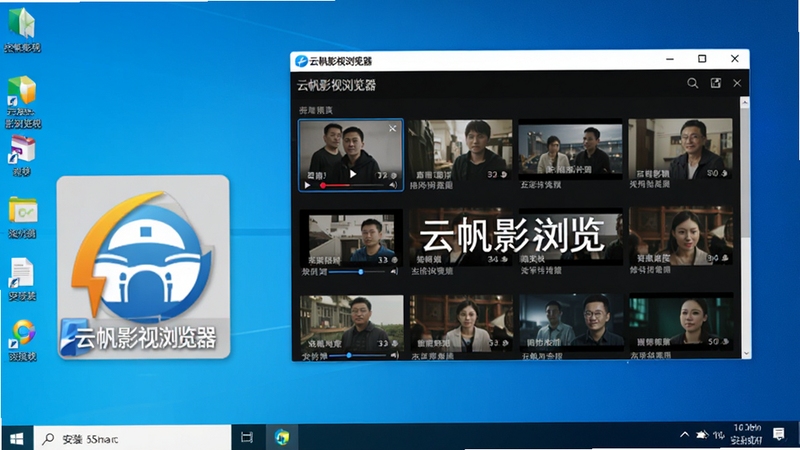Click the cloud network icon in system tray
The image size is (800, 450).
coord(702,435)
